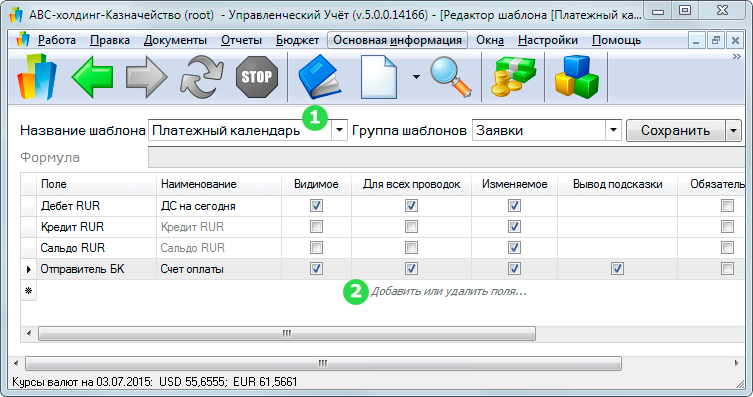The height and width of the screenshot is (397, 753).
Task: Open the Окна menu
Action: (490, 40)
